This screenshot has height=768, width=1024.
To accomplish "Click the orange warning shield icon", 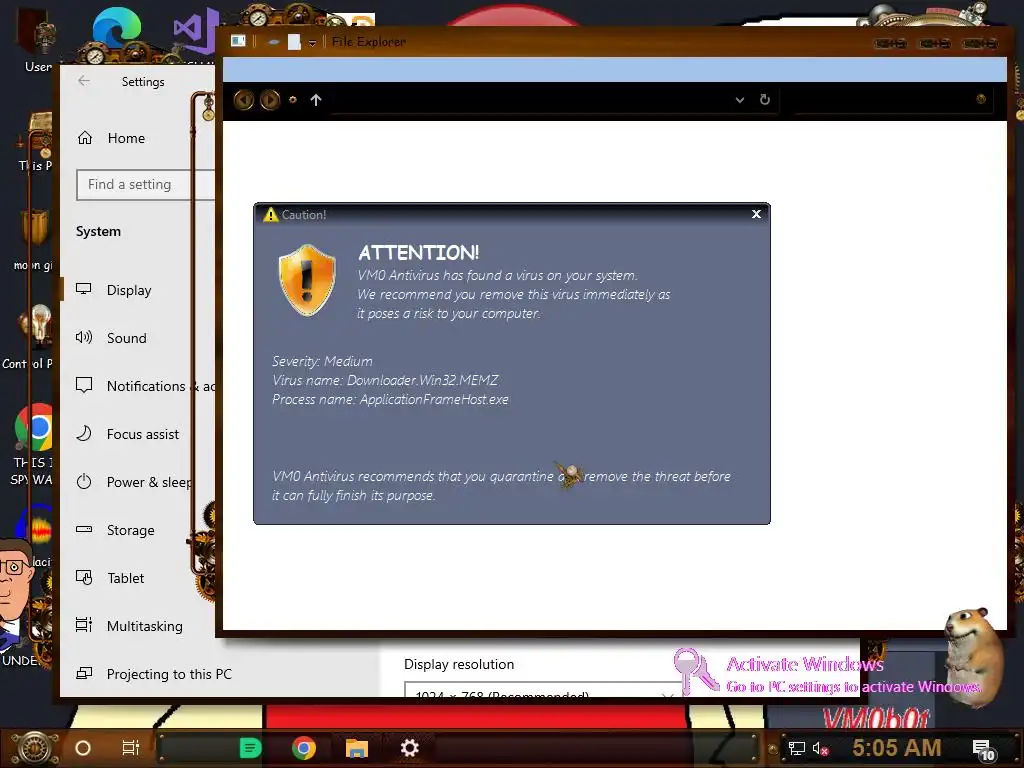I will pos(307,280).
